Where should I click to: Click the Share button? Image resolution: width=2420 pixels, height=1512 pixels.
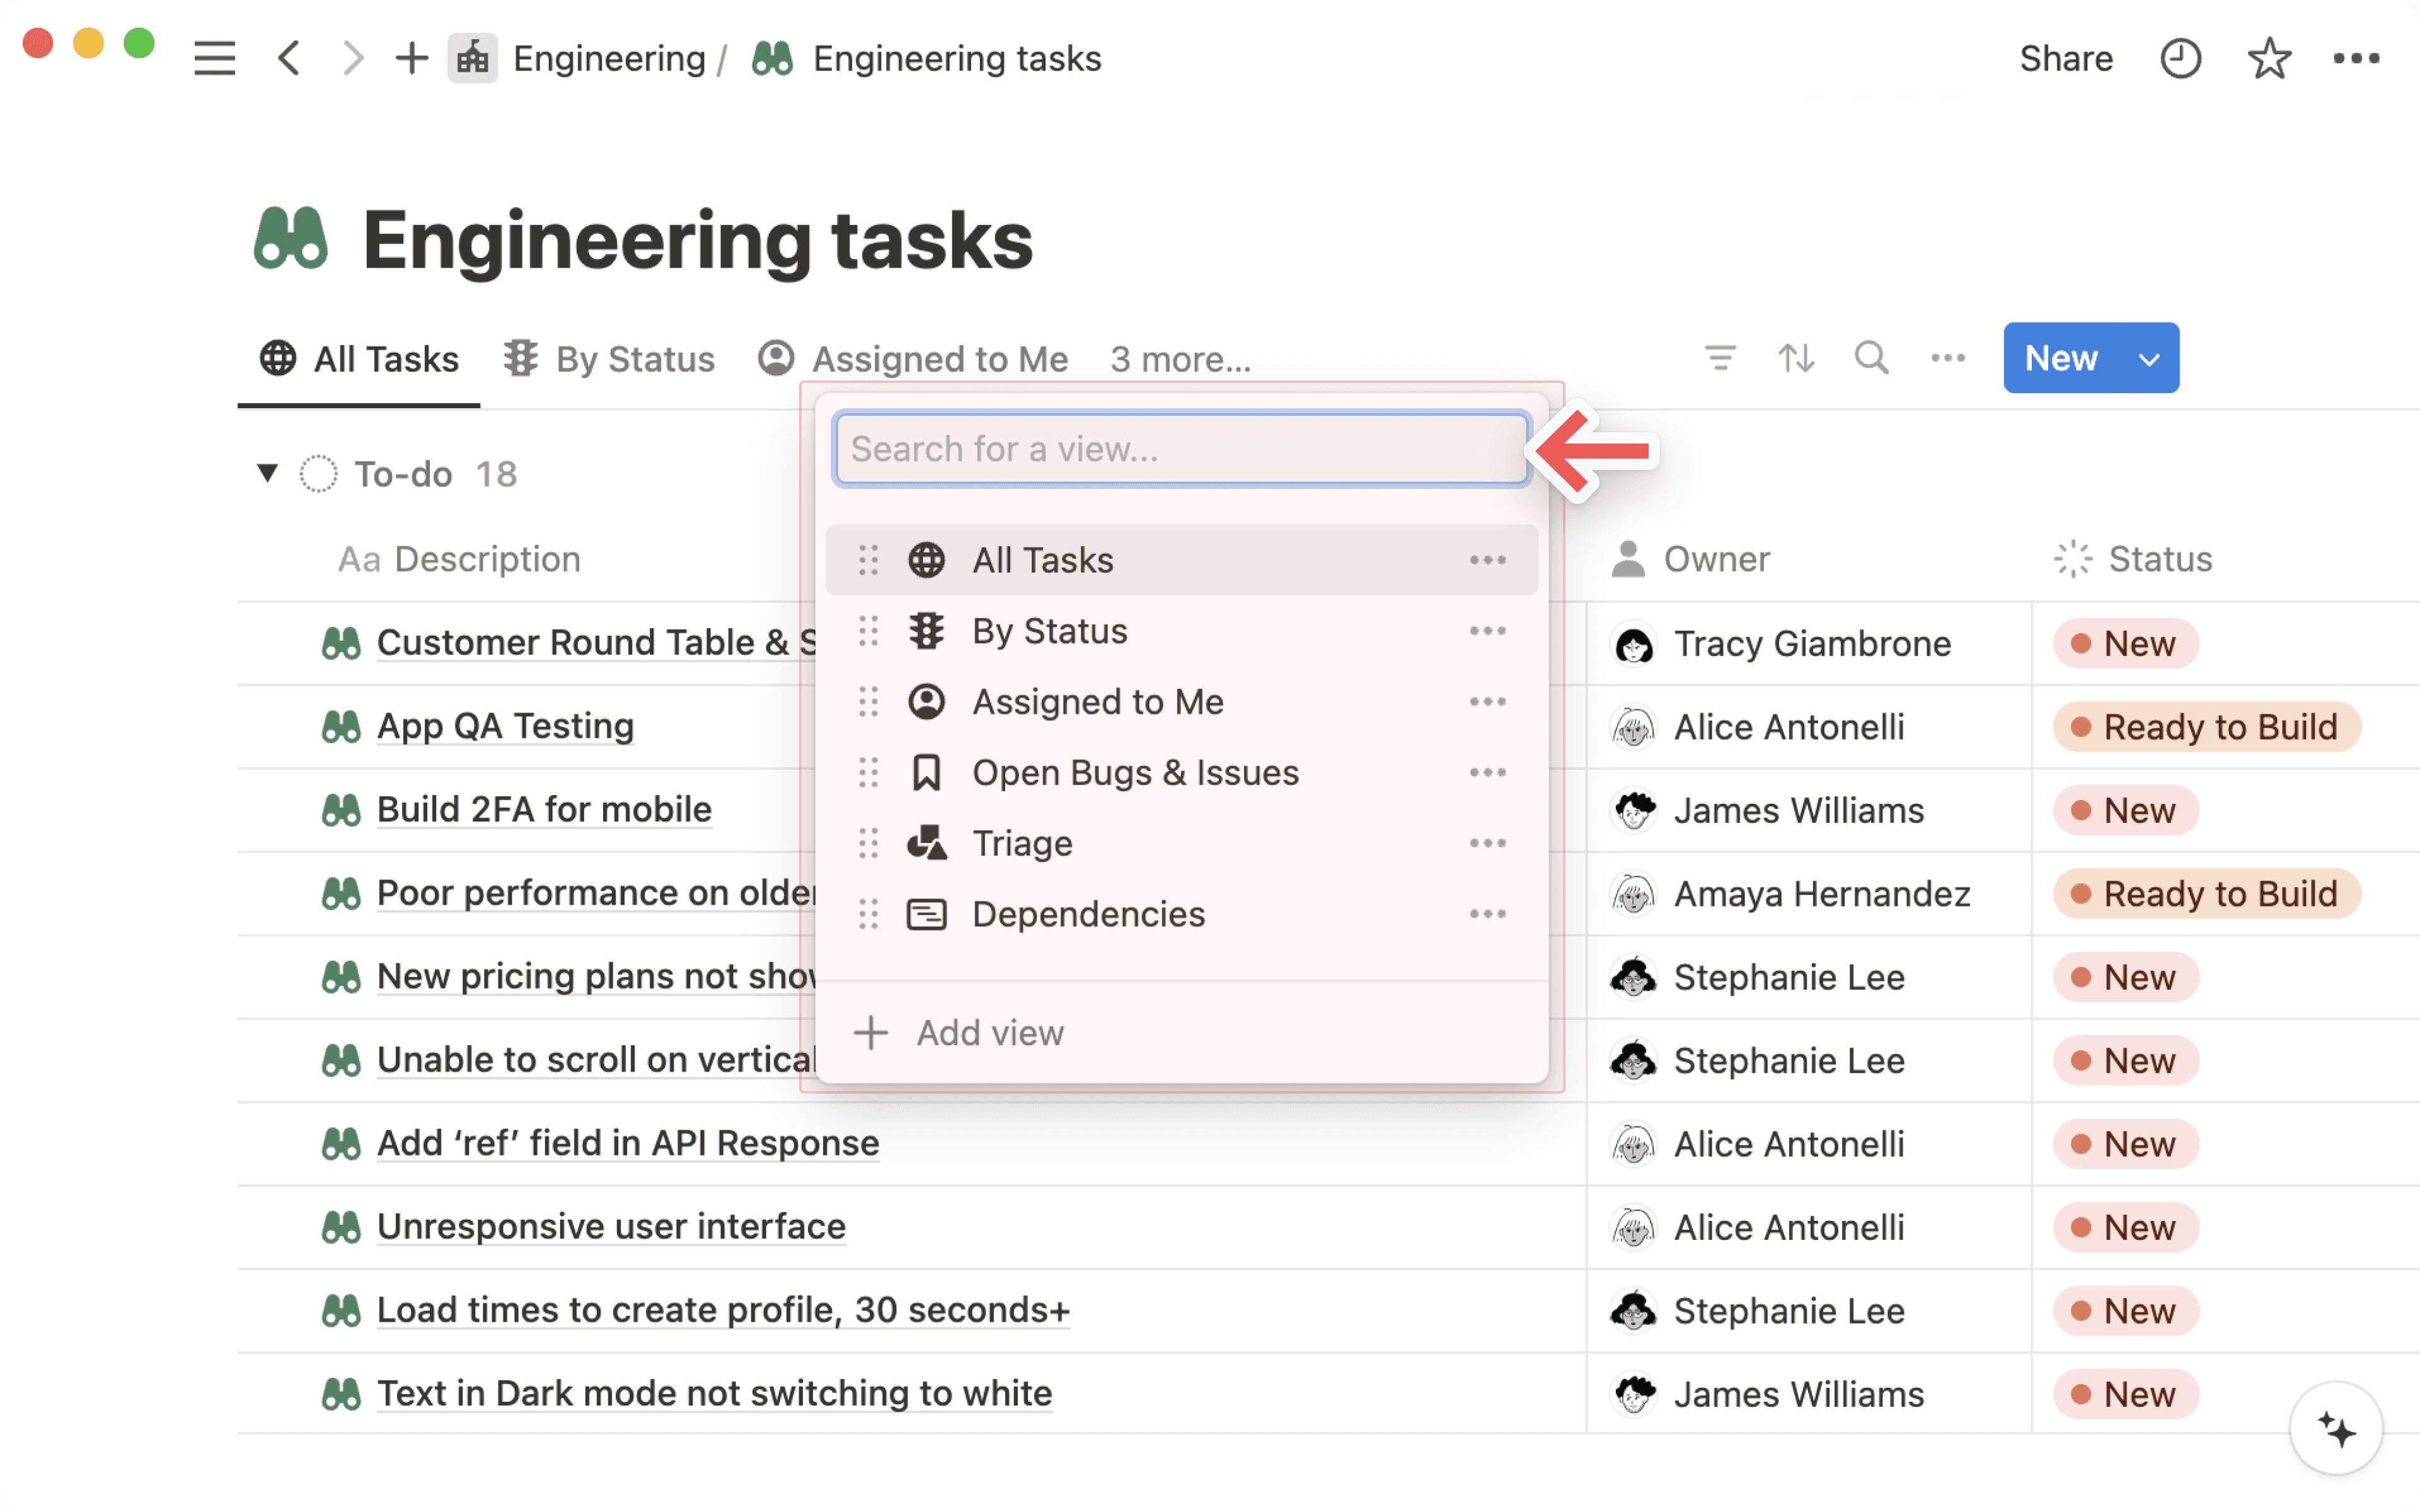click(2065, 58)
